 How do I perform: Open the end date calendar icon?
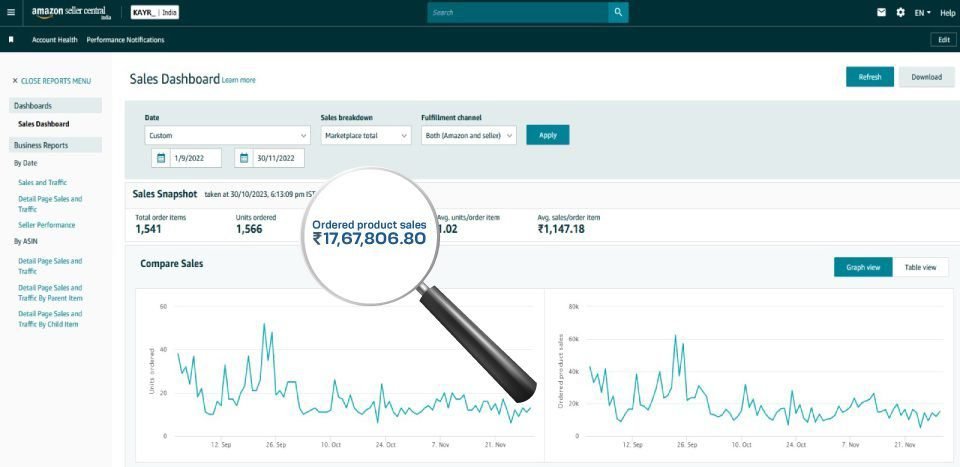point(245,158)
